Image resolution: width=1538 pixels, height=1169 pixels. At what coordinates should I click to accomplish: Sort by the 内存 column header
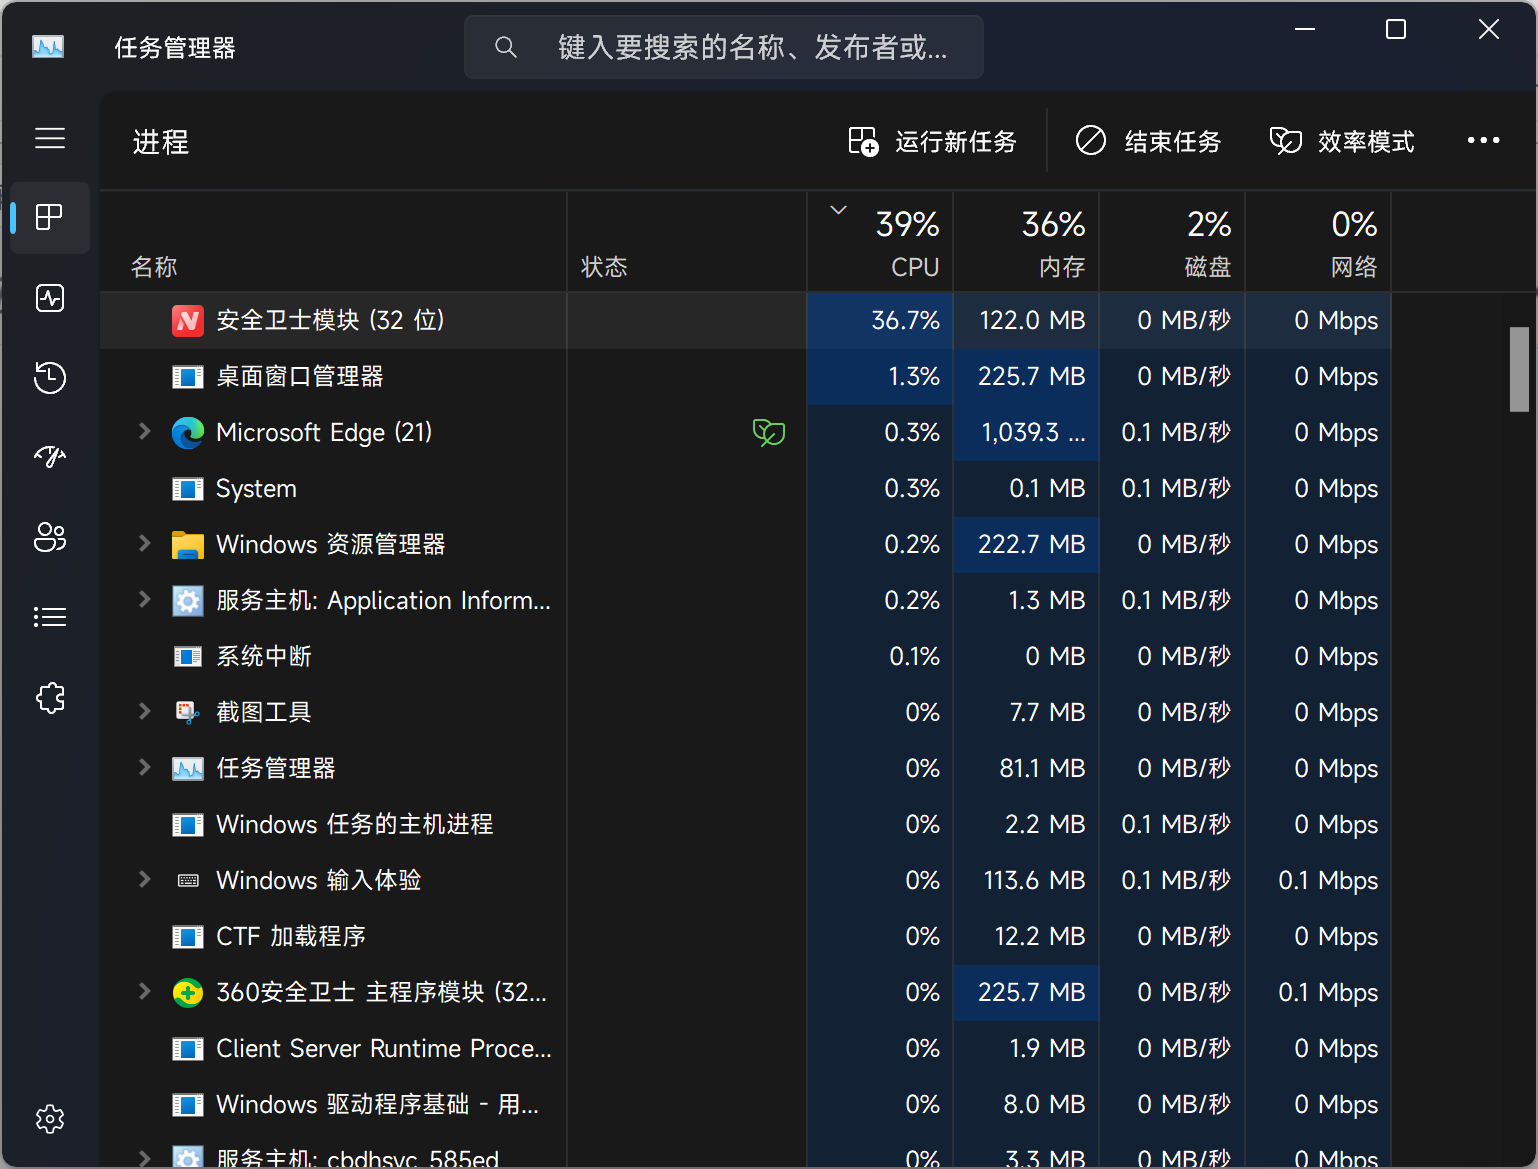(x=1026, y=242)
